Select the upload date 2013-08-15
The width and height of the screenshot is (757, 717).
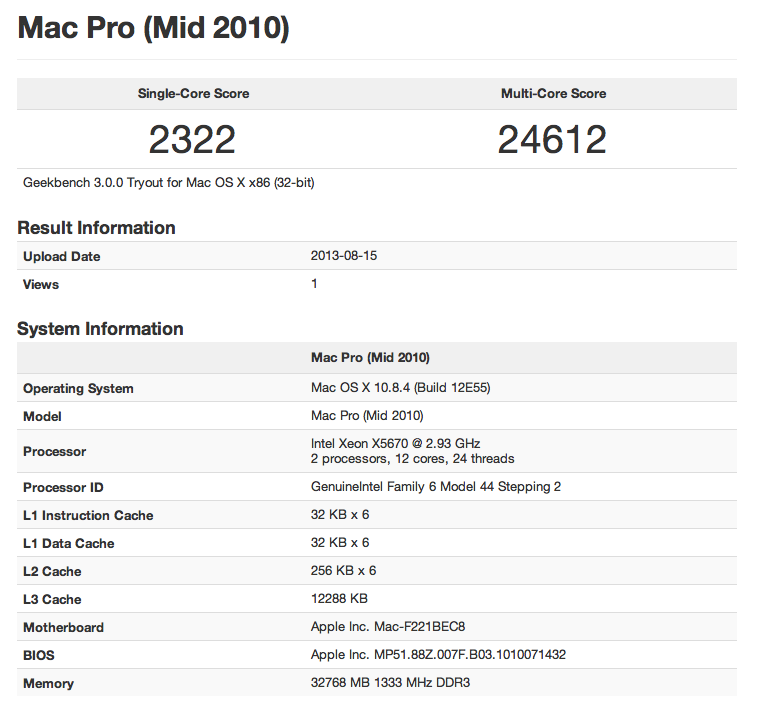pyautogui.click(x=344, y=256)
